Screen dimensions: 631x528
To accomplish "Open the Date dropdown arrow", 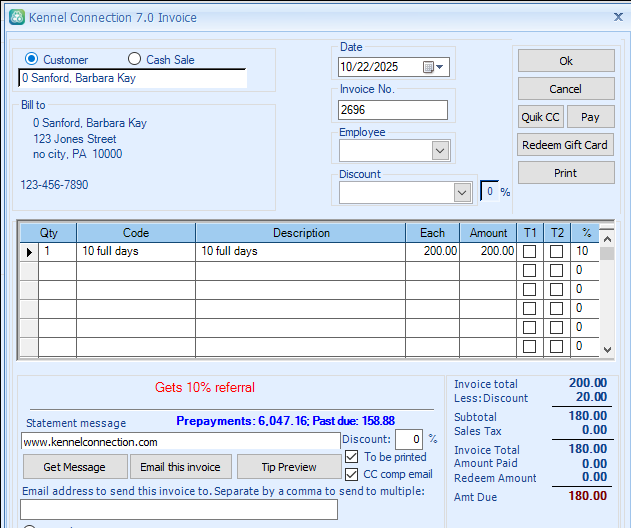I will [x=441, y=68].
